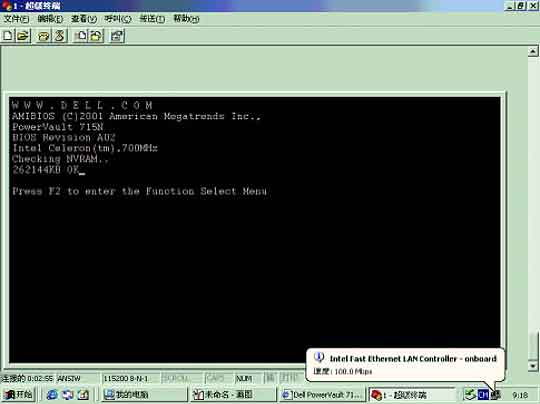This screenshot has height=404, width=540.
Task: Open the 文件(F) menu
Action: 16,19
